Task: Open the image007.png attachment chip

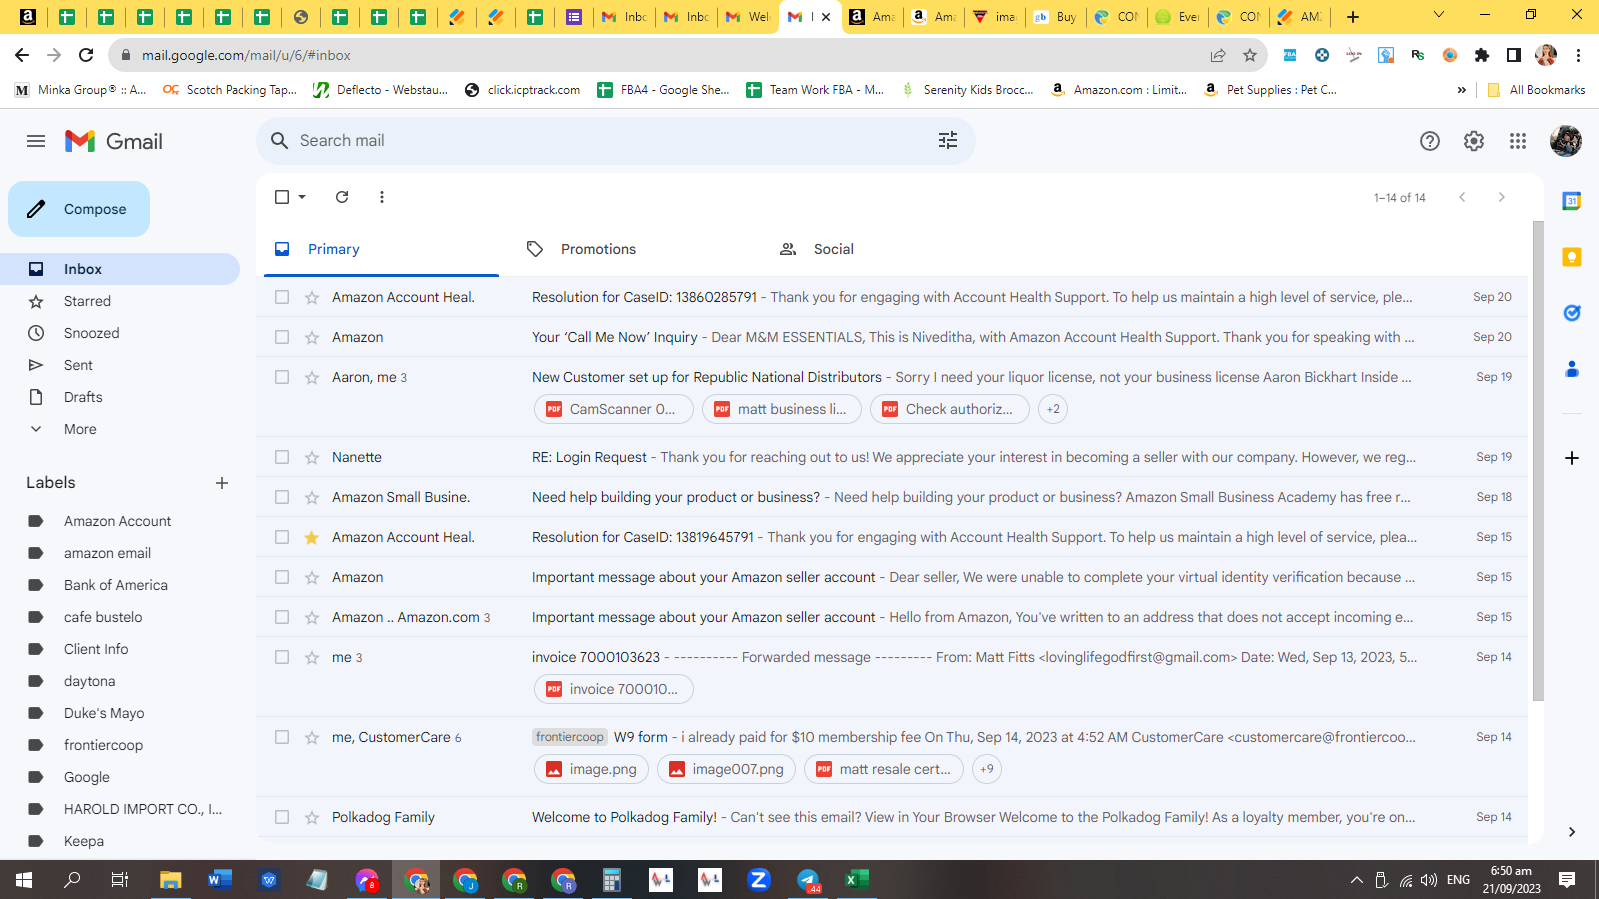Action: coord(727,769)
